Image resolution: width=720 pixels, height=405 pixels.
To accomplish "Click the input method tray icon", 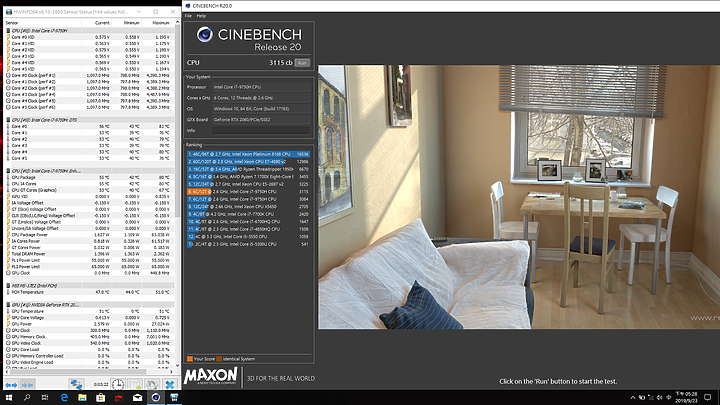I will point(668,398).
